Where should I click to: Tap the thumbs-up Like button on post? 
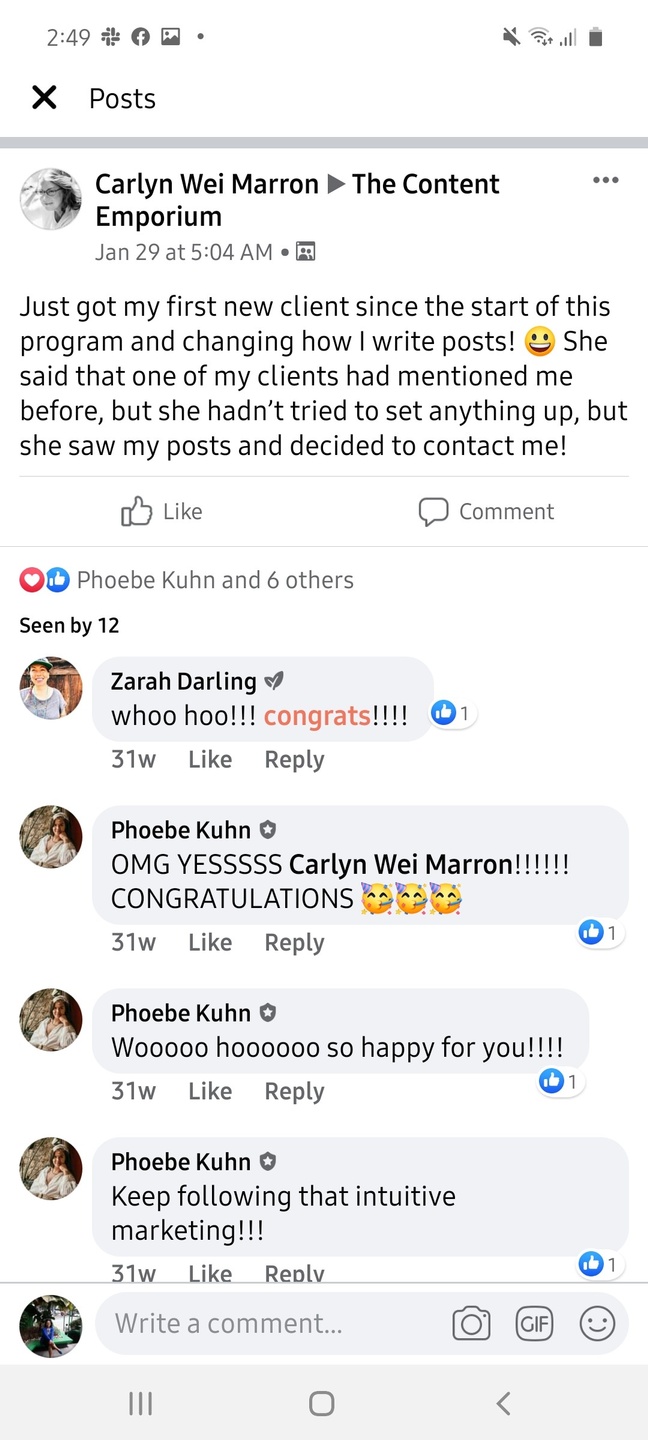tap(162, 511)
